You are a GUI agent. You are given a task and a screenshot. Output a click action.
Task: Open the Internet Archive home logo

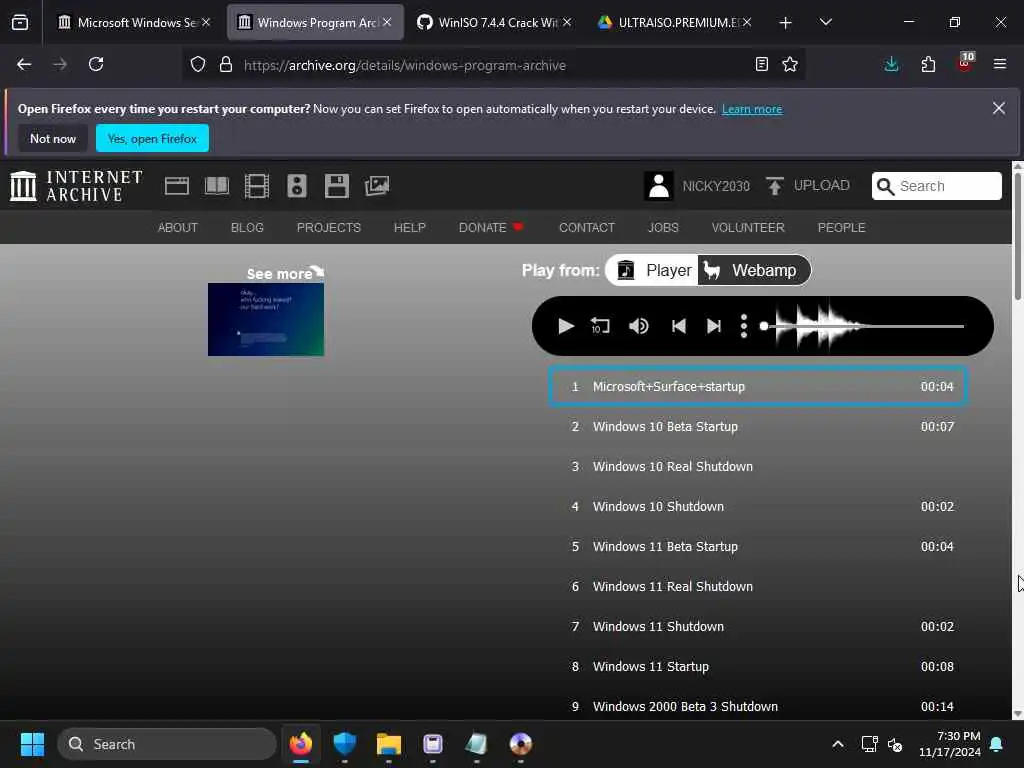point(76,186)
